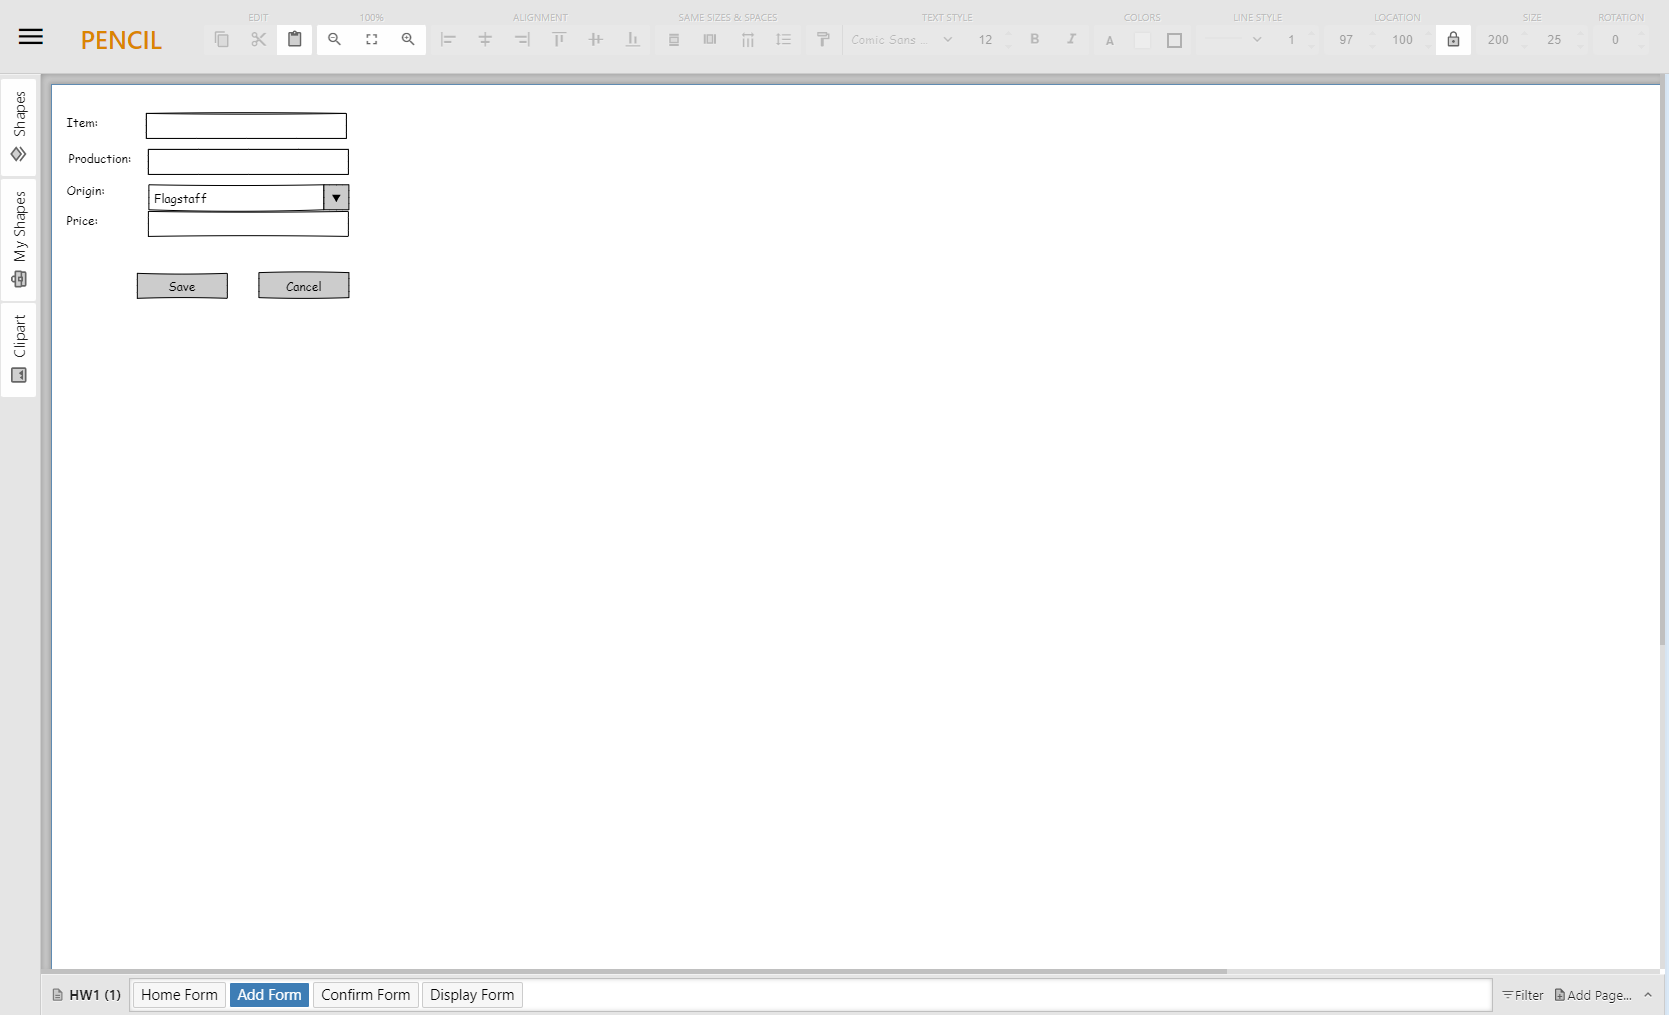Click the make same height icon

tap(710, 40)
